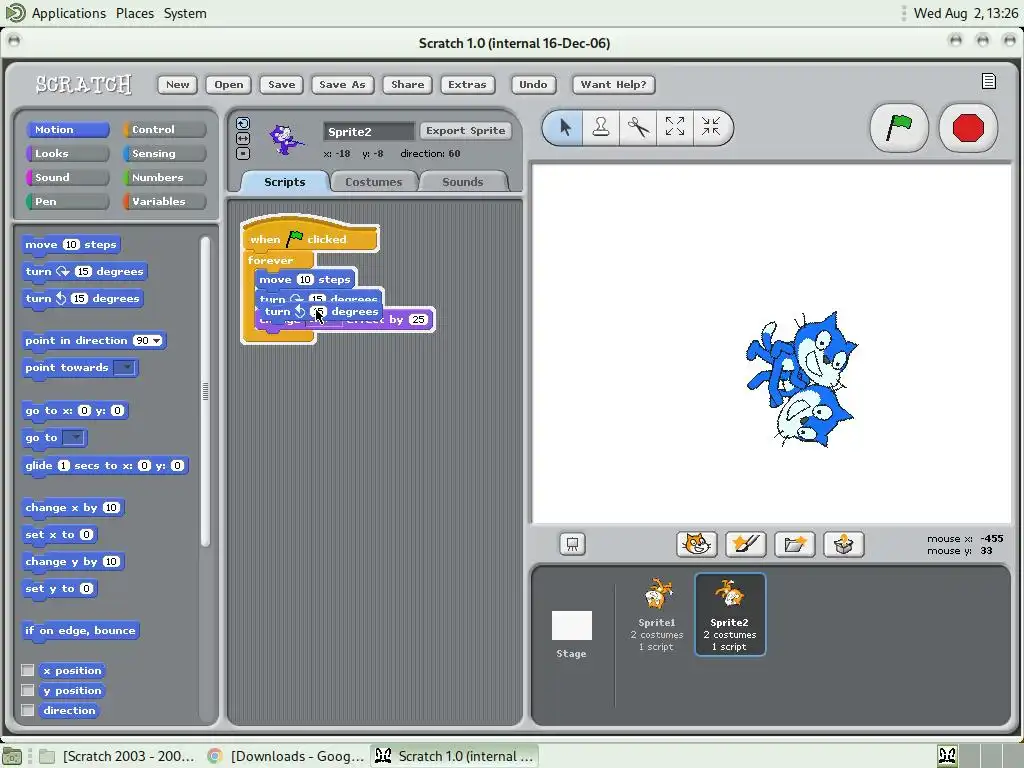1024x768 pixels.
Task: Open point in direction 90 dropdown
Action: tap(157, 341)
